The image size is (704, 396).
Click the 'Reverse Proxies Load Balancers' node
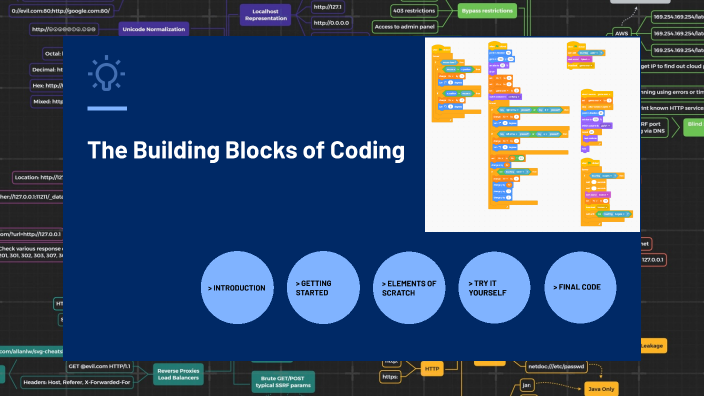(x=178, y=374)
